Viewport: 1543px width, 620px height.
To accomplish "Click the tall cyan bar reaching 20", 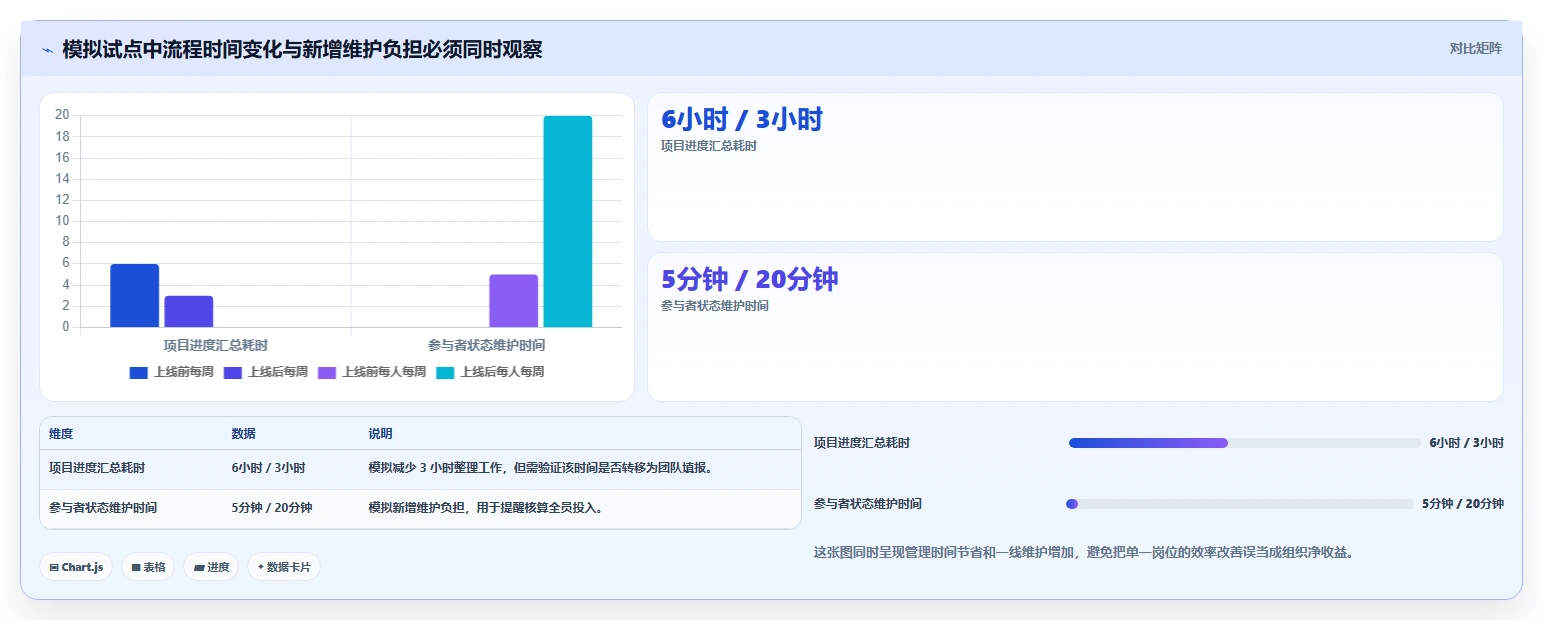I will click(x=568, y=221).
